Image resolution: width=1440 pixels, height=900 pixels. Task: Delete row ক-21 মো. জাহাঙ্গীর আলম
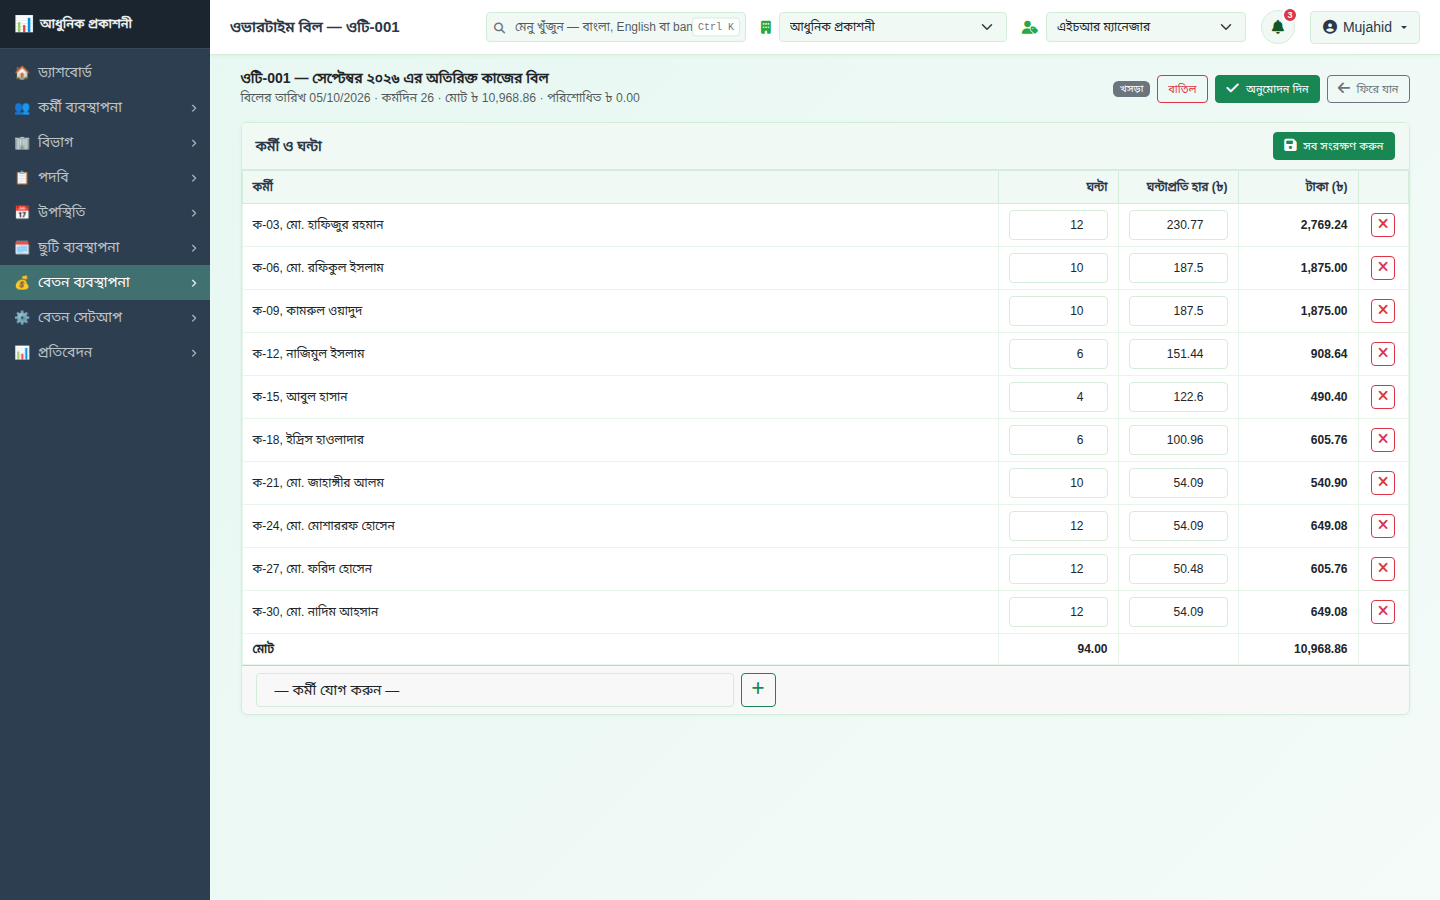(x=1383, y=483)
